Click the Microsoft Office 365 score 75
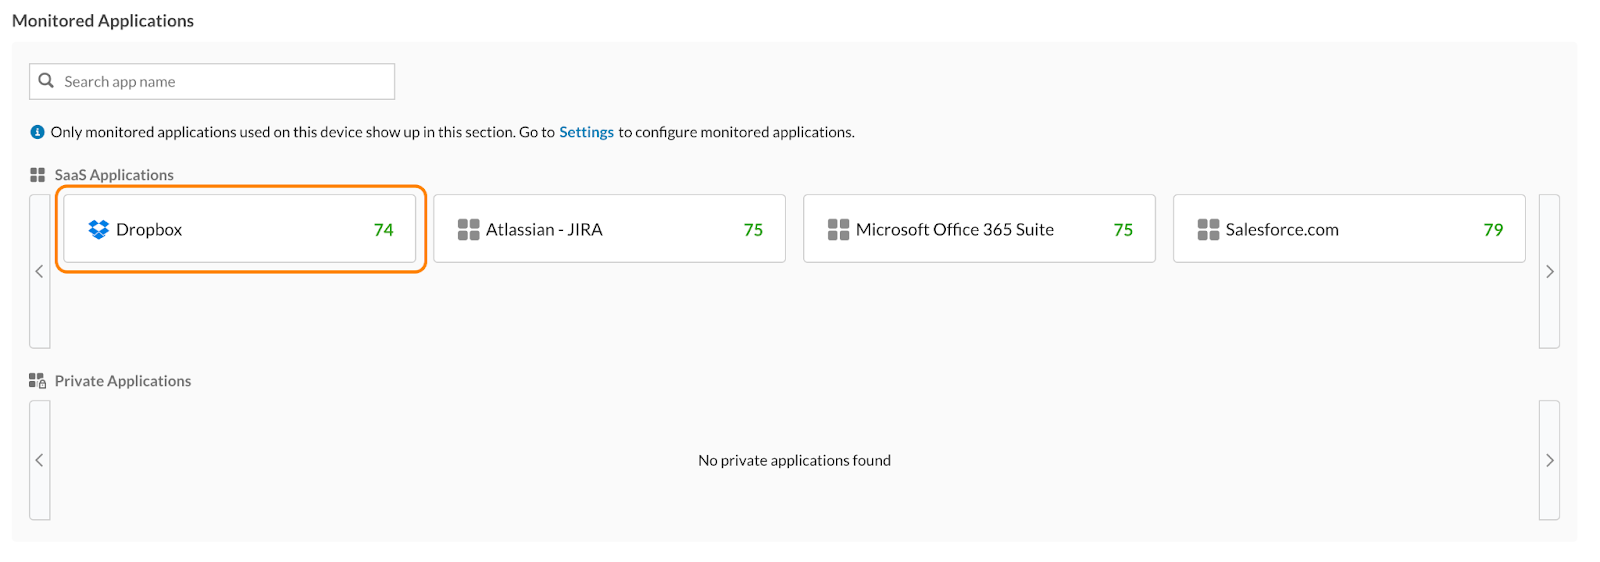The height and width of the screenshot is (562, 1600). (x=1123, y=230)
